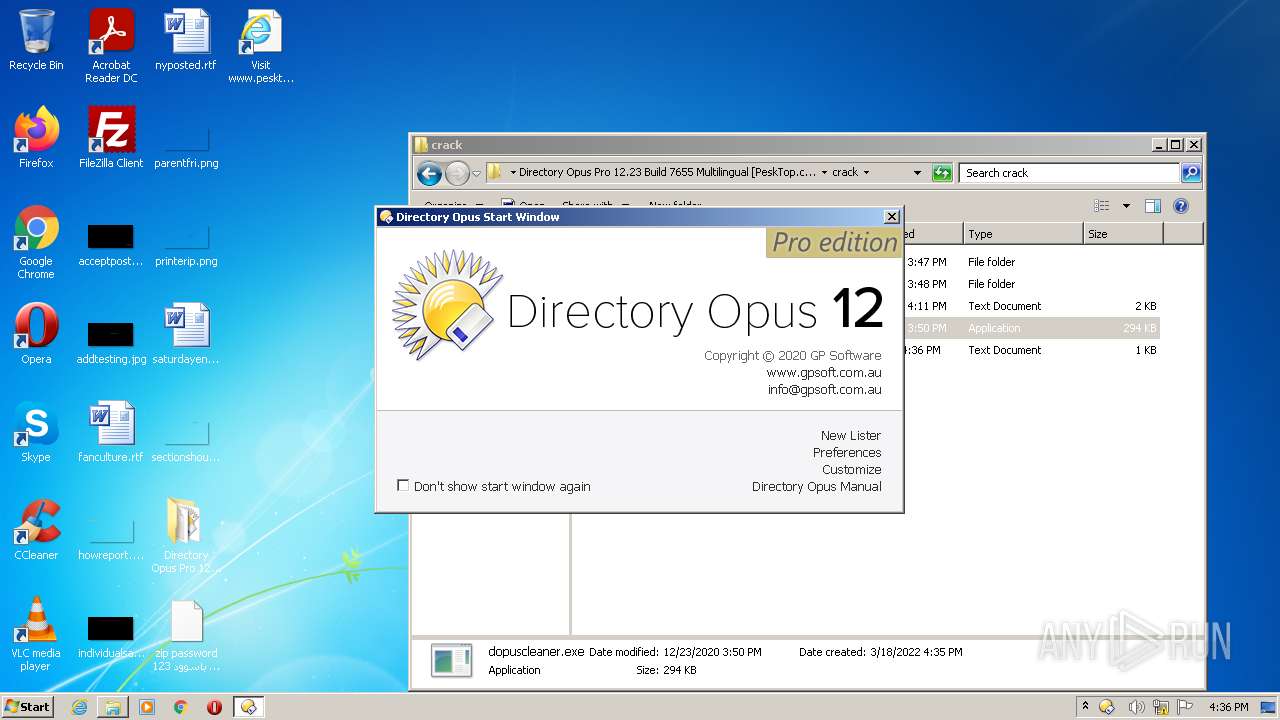
Task: Open the Recycle Bin desktop icon
Action: [x=36, y=40]
